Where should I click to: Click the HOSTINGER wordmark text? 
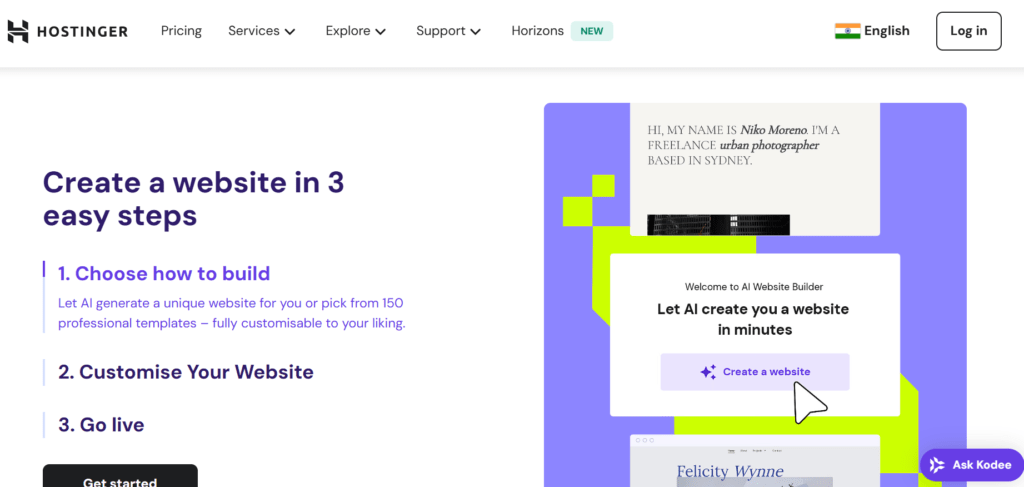point(82,31)
